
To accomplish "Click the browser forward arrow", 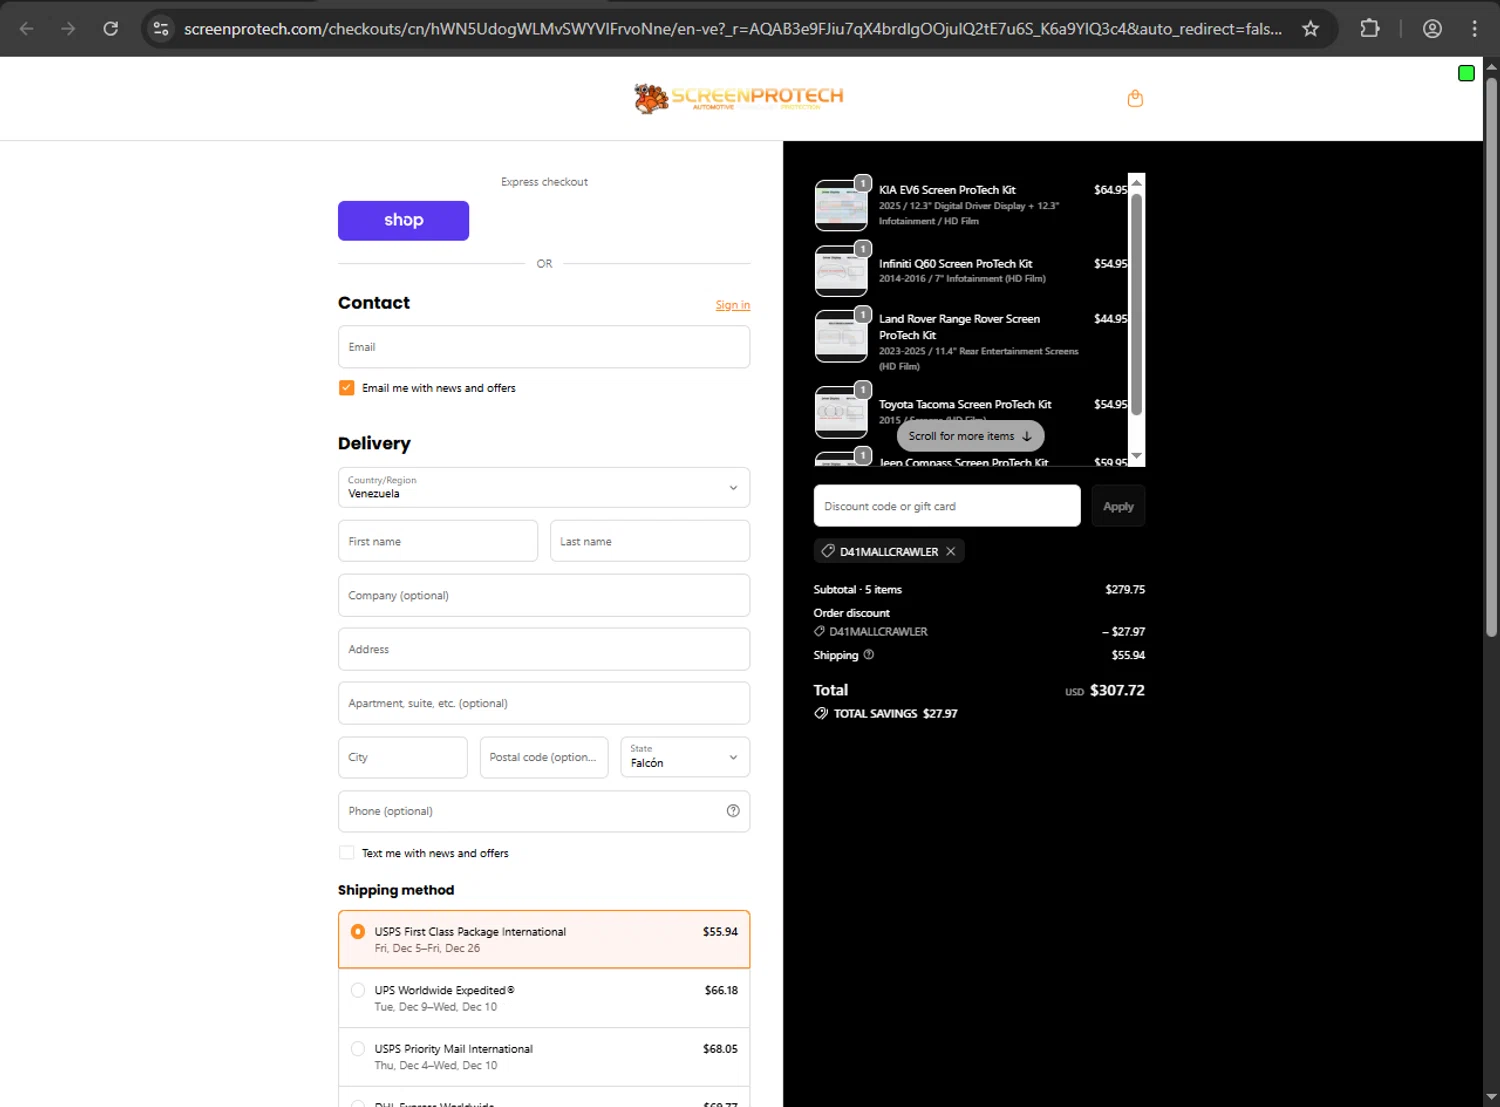I will [x=68, y=29].
